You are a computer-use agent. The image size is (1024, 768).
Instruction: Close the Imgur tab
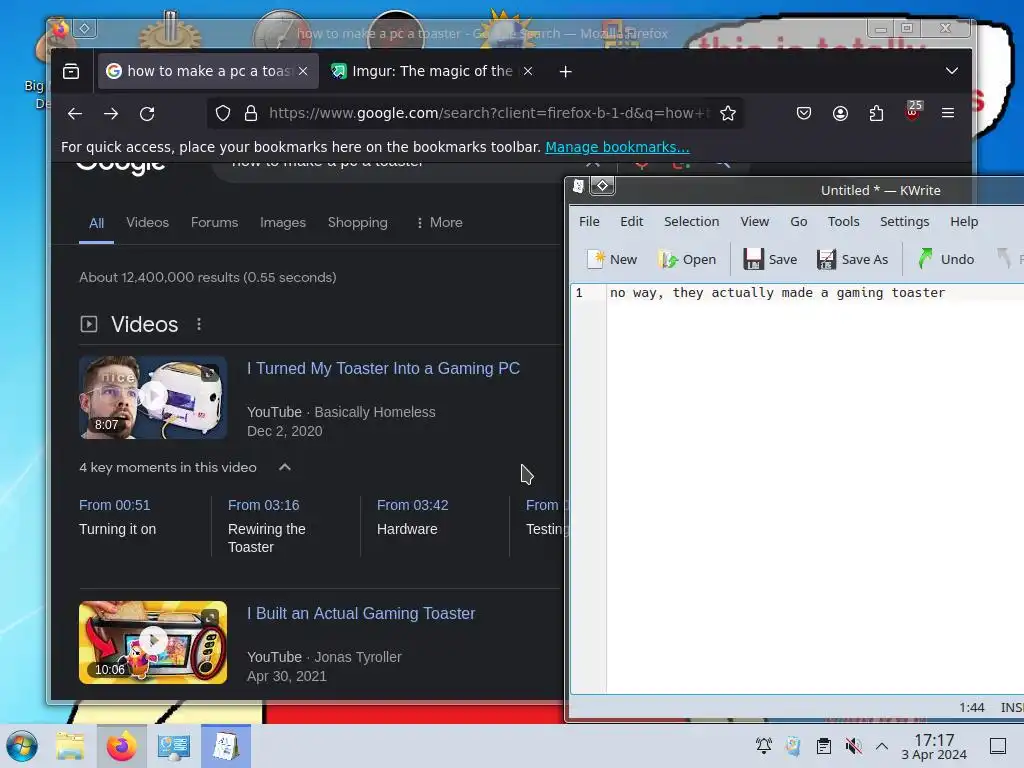(528, 71)
